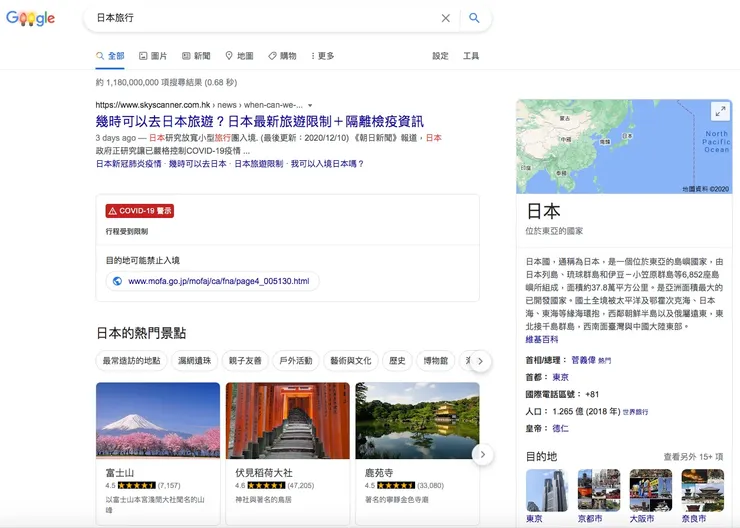This screenshot has width=740, height=528.
Task: Click next arrow on attractions carousel
Action: coord(482,454)
